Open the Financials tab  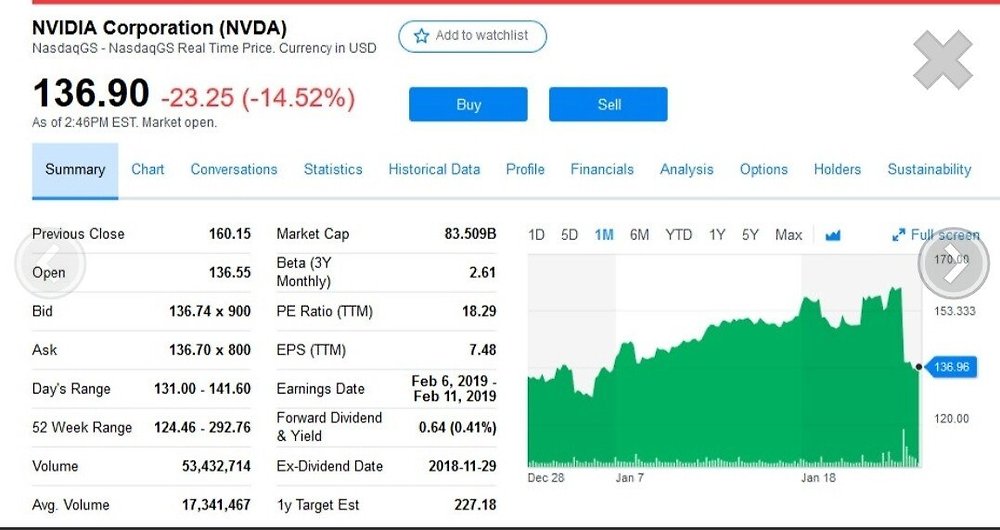pyautogui.click(x=602, y=170)
